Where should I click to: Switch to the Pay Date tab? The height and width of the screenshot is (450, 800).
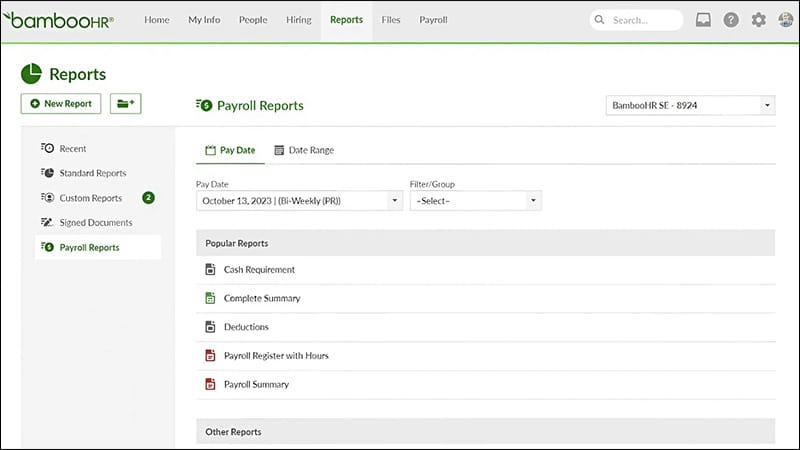[x=230, y=150]
